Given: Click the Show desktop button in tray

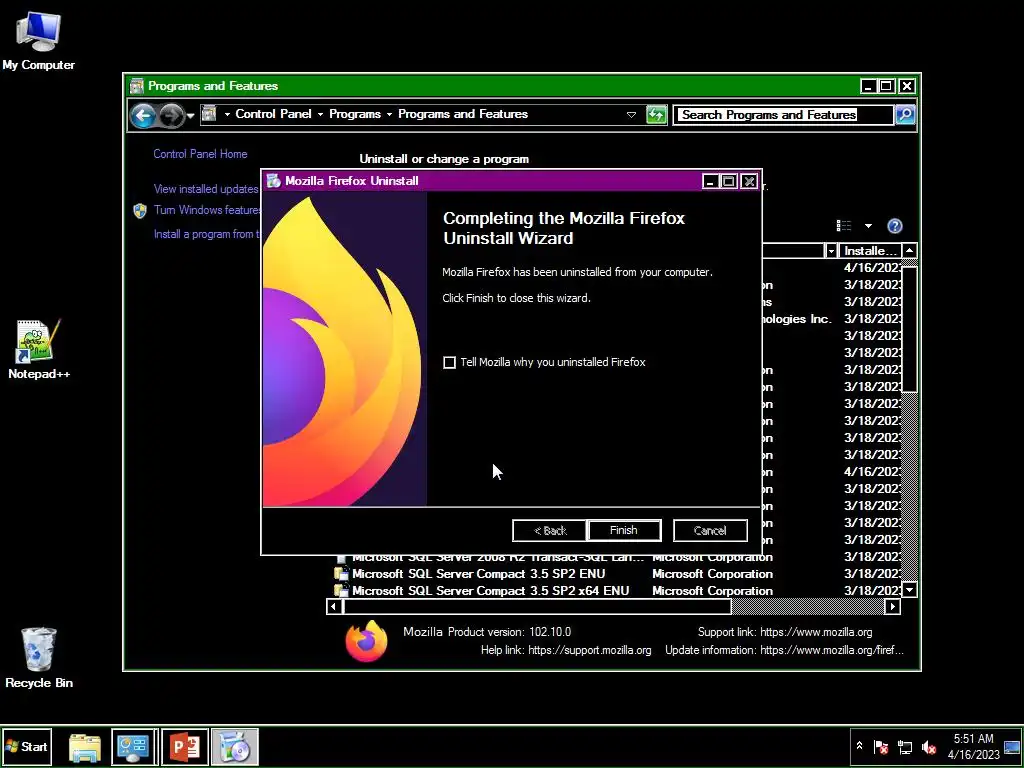Looking at the screenshot, I should pos(1012,746).
